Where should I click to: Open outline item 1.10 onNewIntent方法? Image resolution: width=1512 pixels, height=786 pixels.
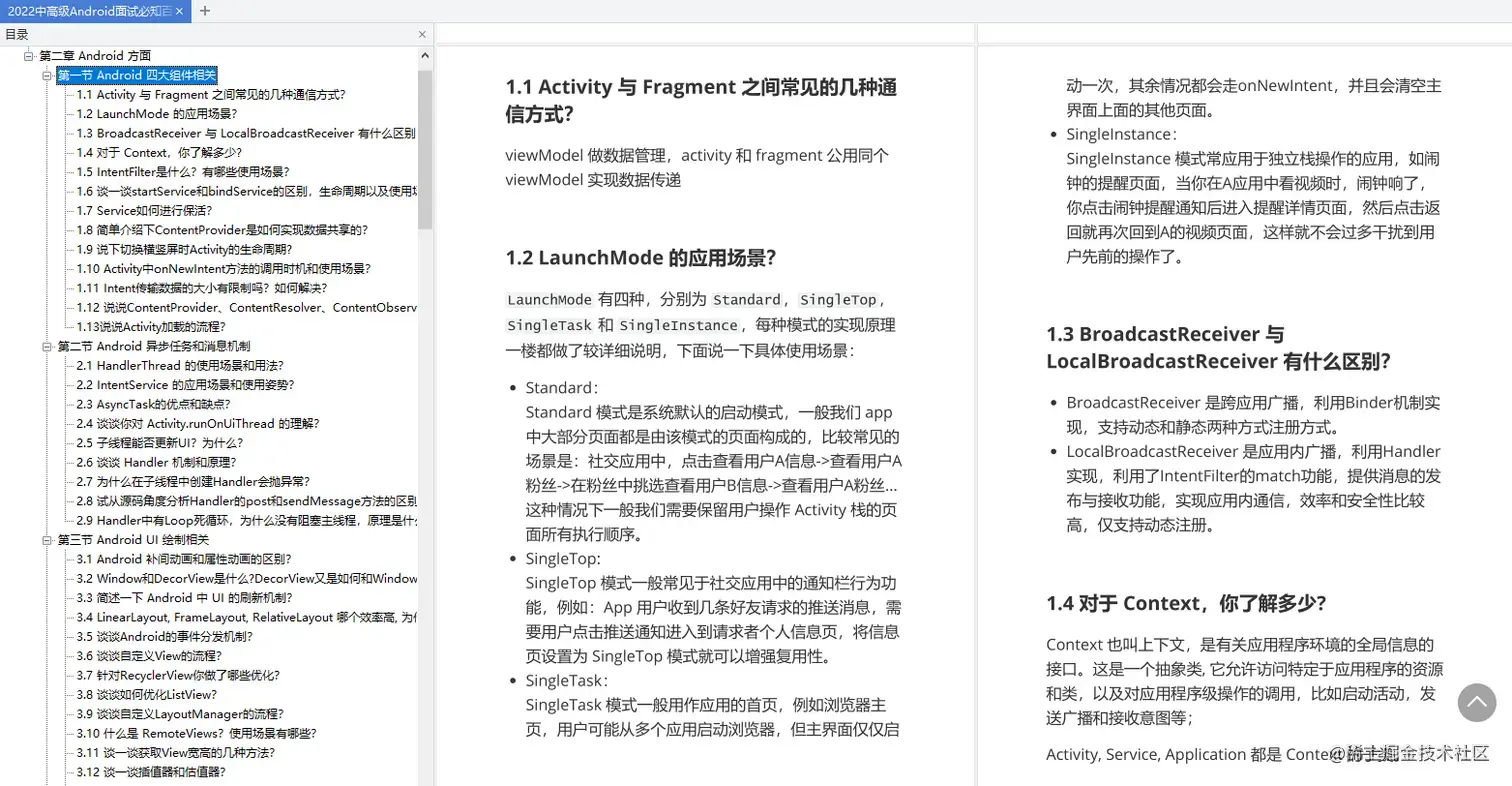223,269
